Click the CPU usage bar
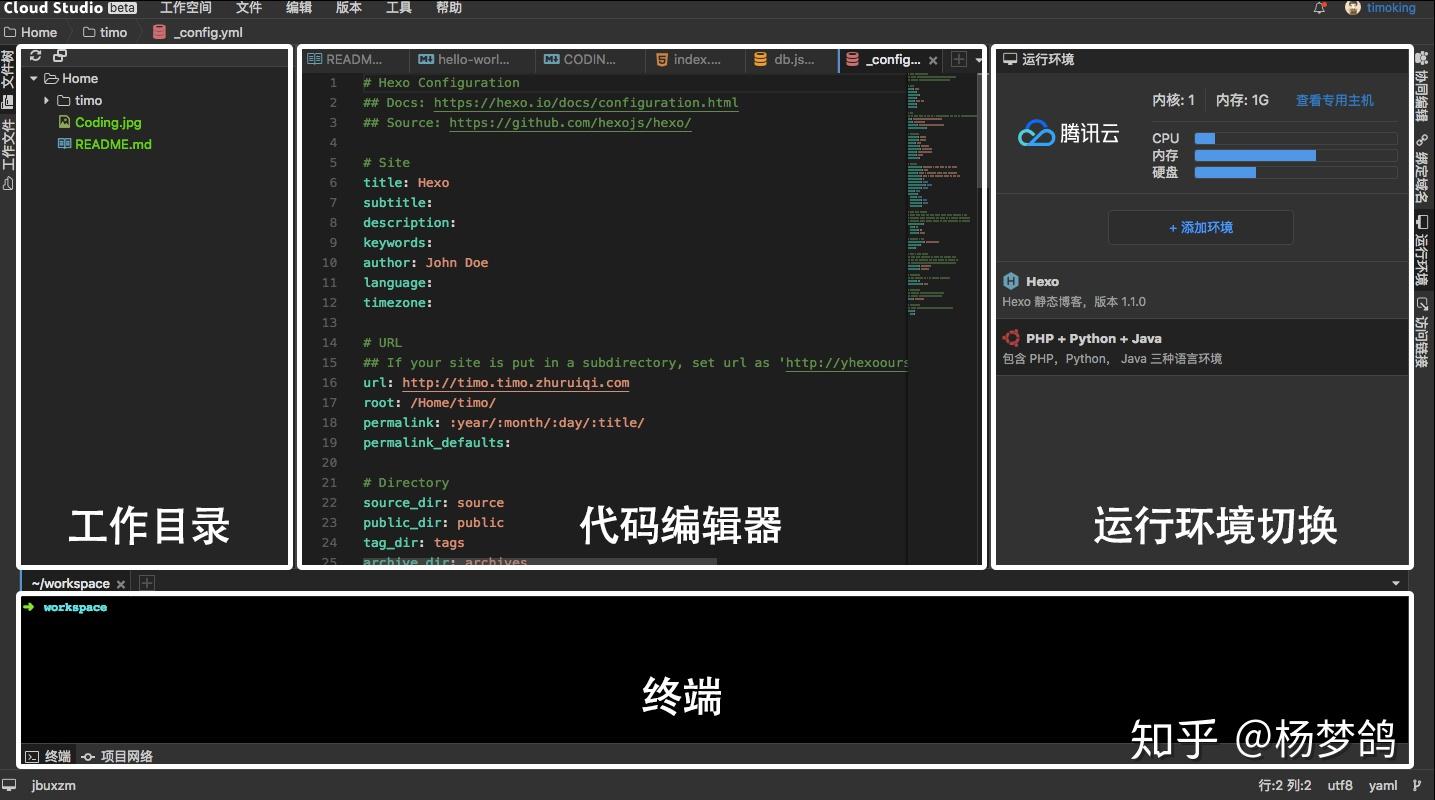1435x800 pixels. coord(1294,138)
